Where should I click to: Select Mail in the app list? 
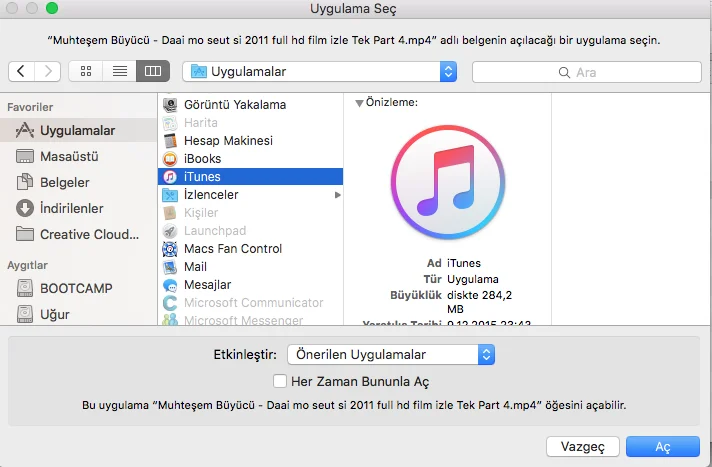(x=250, y=267)
